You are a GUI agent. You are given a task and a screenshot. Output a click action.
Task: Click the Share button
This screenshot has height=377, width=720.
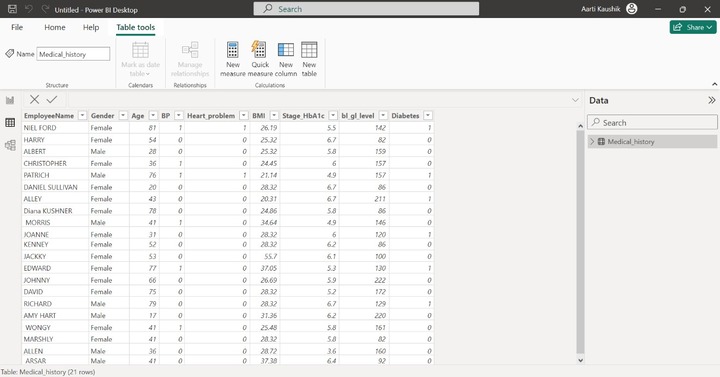(x=692, y=27)
